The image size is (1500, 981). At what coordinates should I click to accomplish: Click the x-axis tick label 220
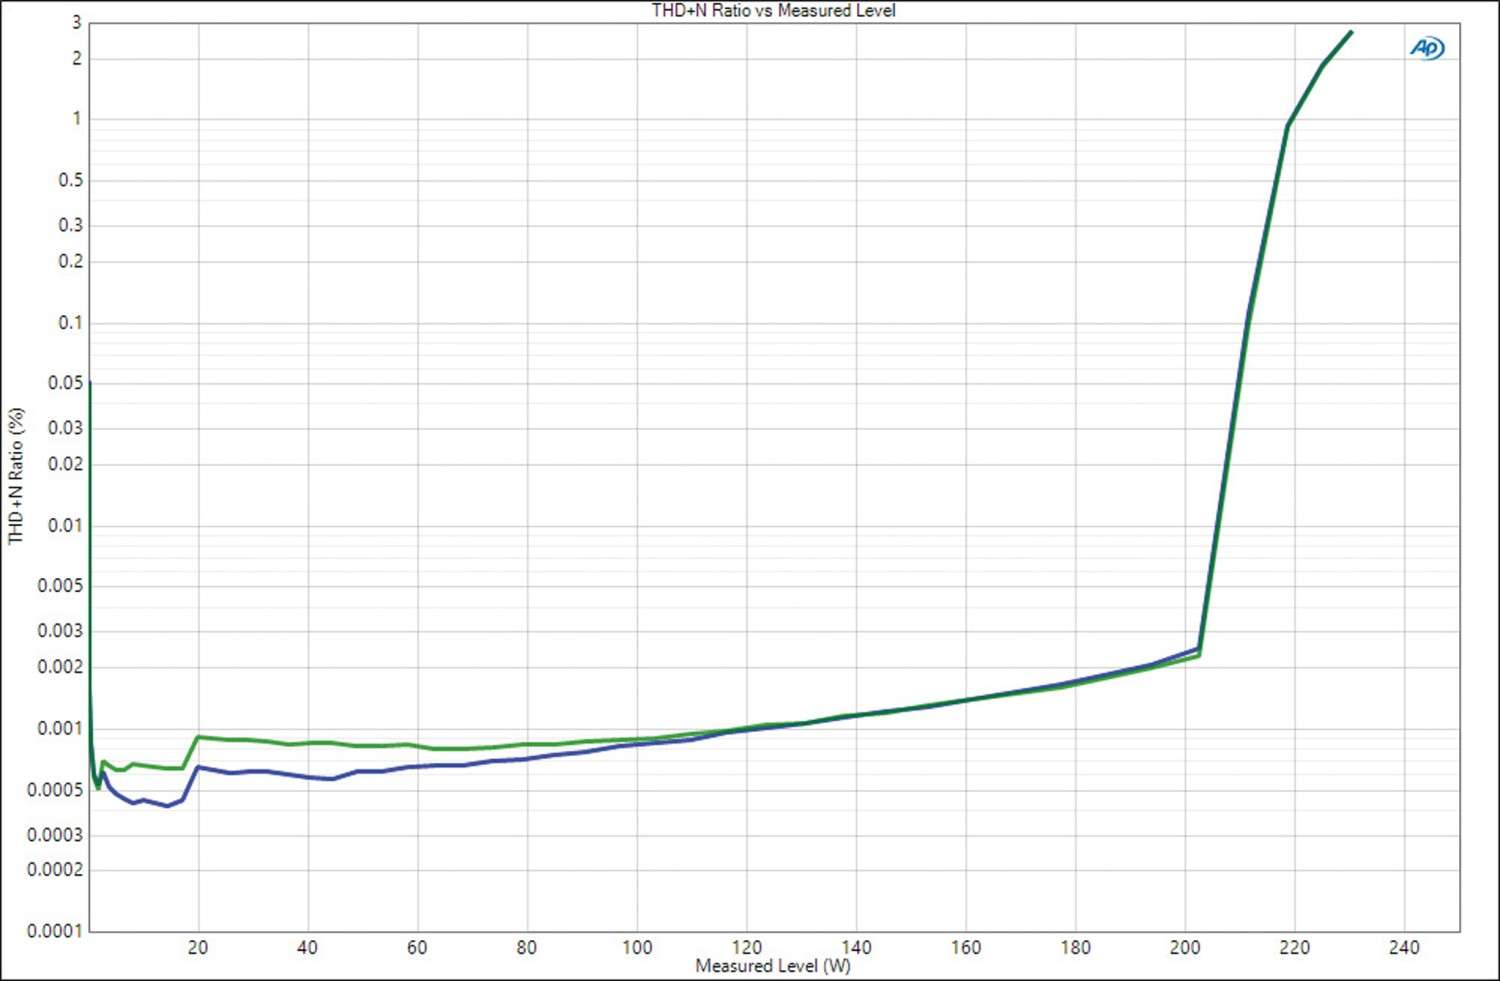1294,947
